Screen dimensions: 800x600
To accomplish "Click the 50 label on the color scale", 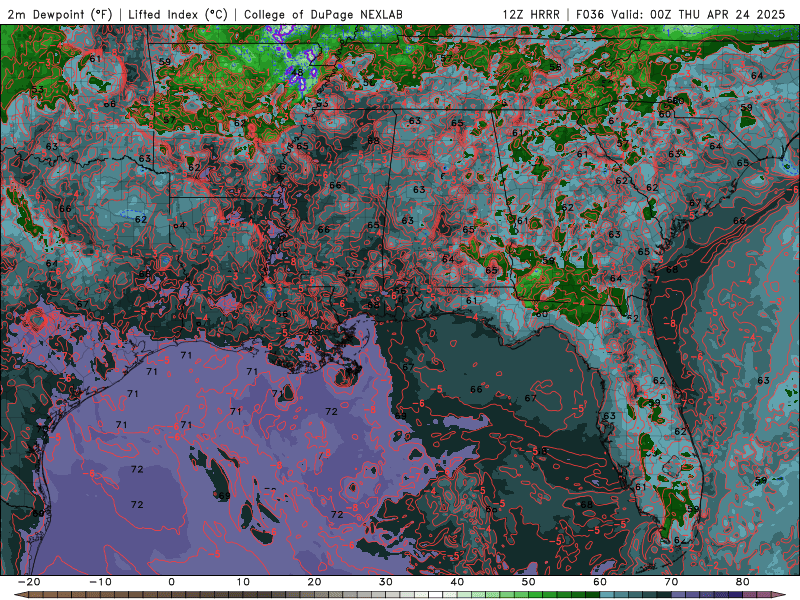I will (x=529, y=582).
